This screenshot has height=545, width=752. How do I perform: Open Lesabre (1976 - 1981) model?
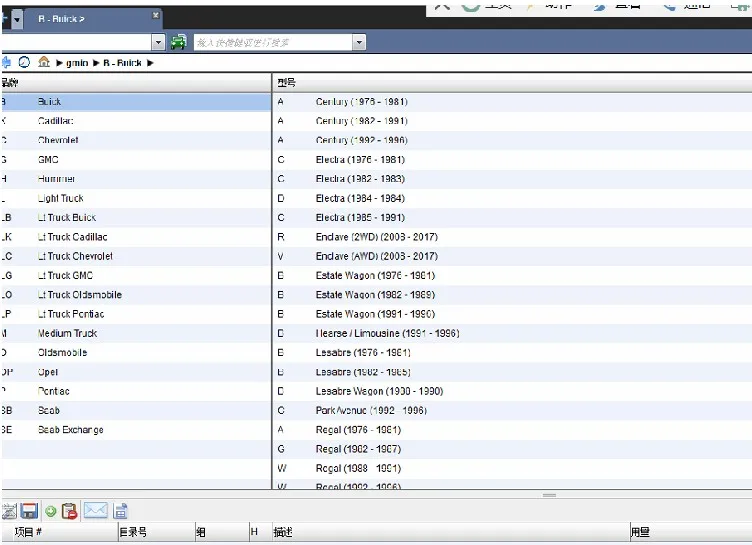click(x=512, y=353)
